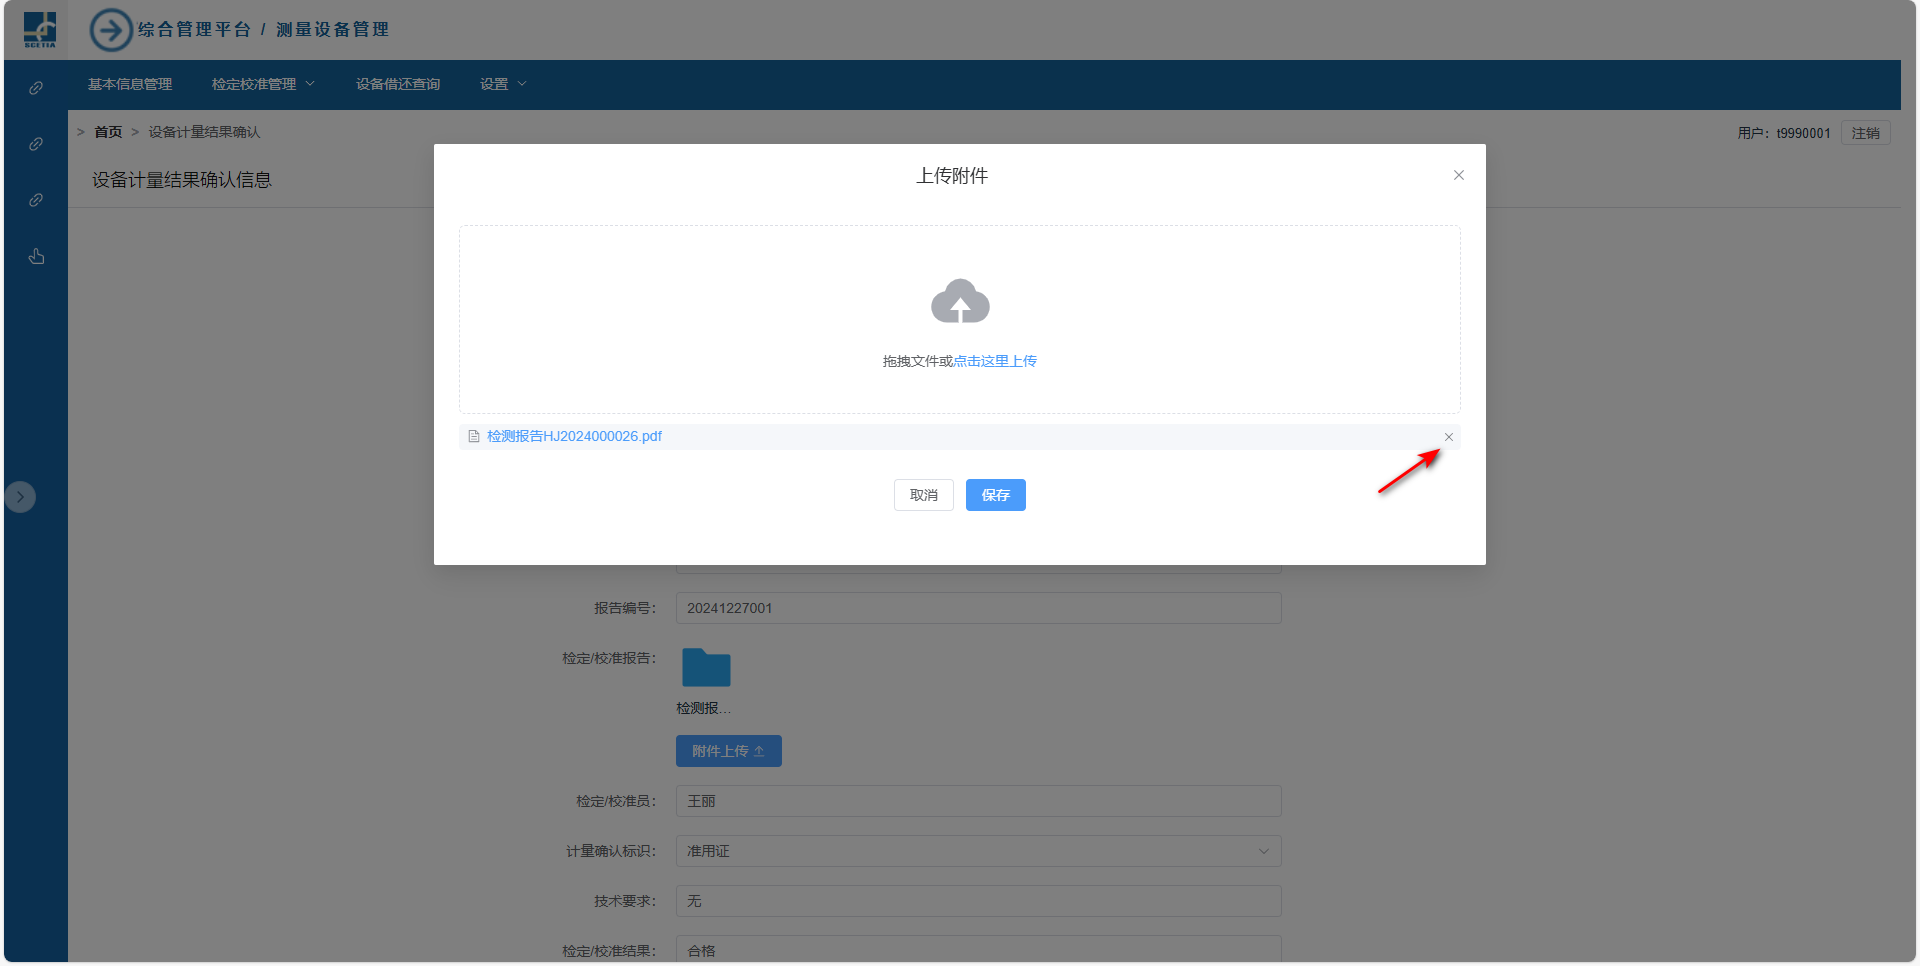Open the 检定校准管理 dropdown menu

[x=263, y=84]
